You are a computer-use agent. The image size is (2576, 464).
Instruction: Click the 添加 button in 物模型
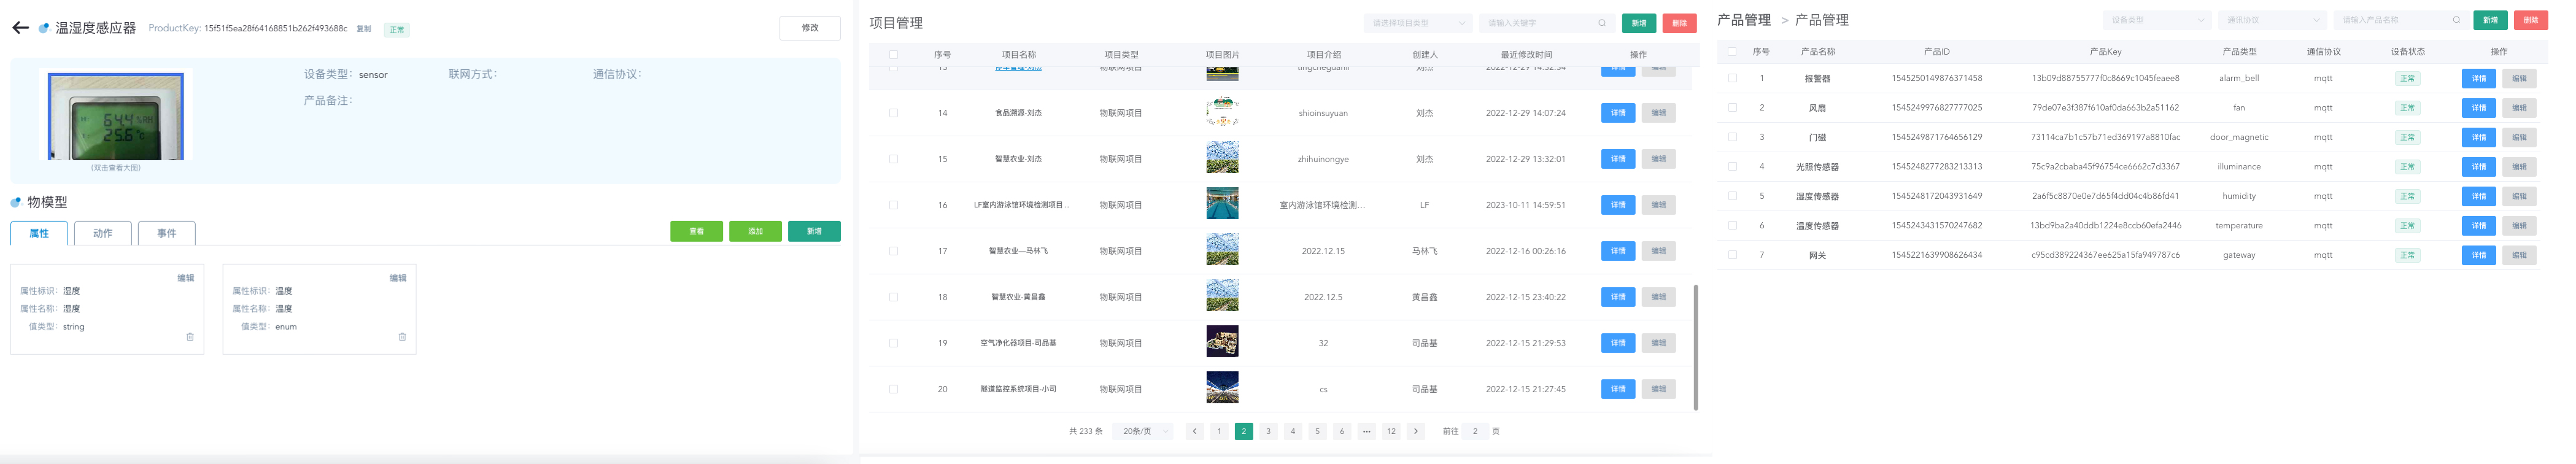(755, 231)
